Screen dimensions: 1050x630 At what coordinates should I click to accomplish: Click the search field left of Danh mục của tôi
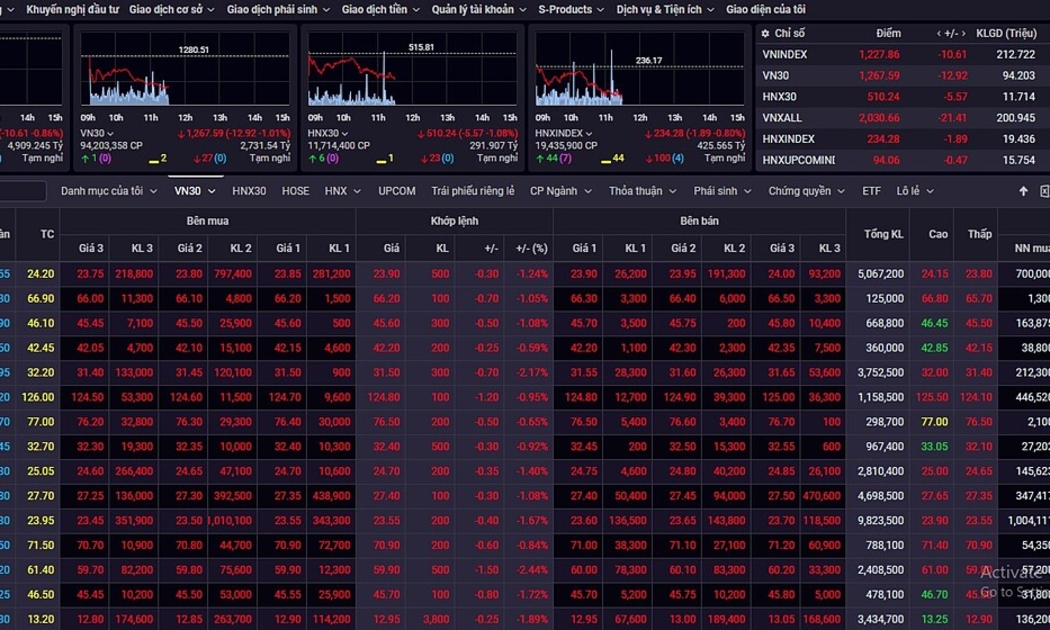(22, 191)
